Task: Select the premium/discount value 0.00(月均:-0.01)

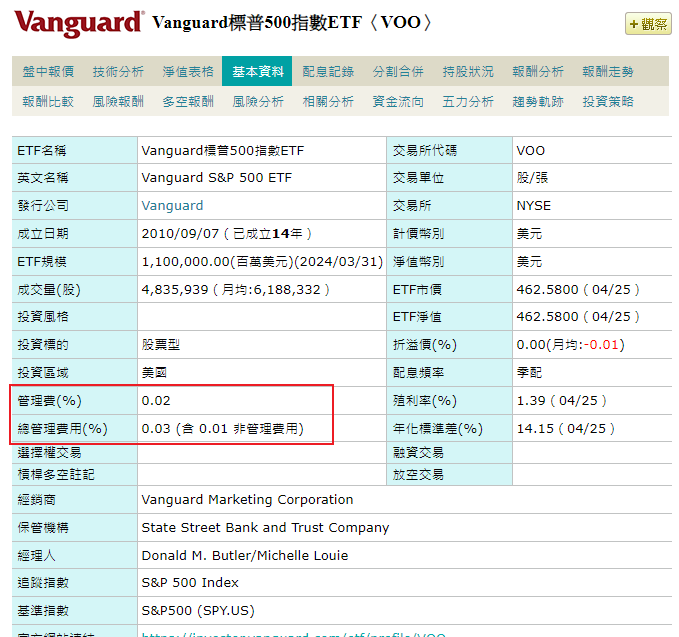Action: (x=570, y=345)
